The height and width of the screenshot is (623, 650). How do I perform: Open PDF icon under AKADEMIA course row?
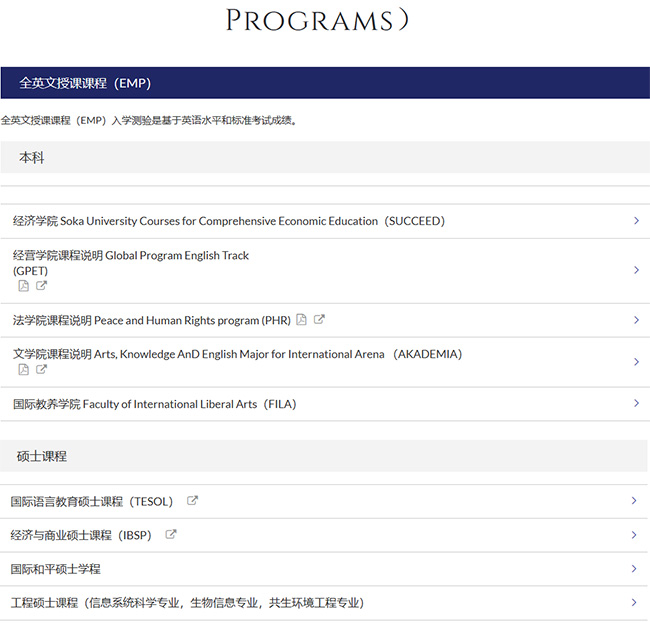tap(24, 369)
